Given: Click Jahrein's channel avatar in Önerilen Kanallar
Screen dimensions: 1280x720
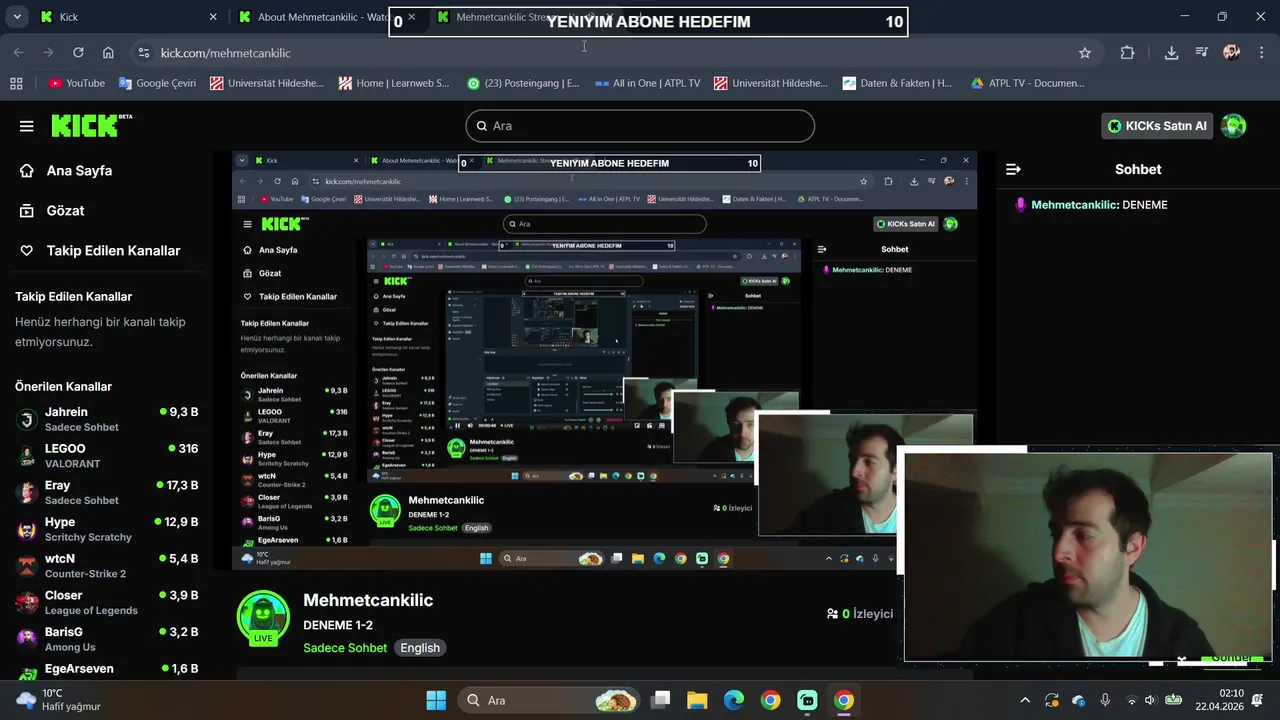Looking at the screenshot, I should point(28,419).
